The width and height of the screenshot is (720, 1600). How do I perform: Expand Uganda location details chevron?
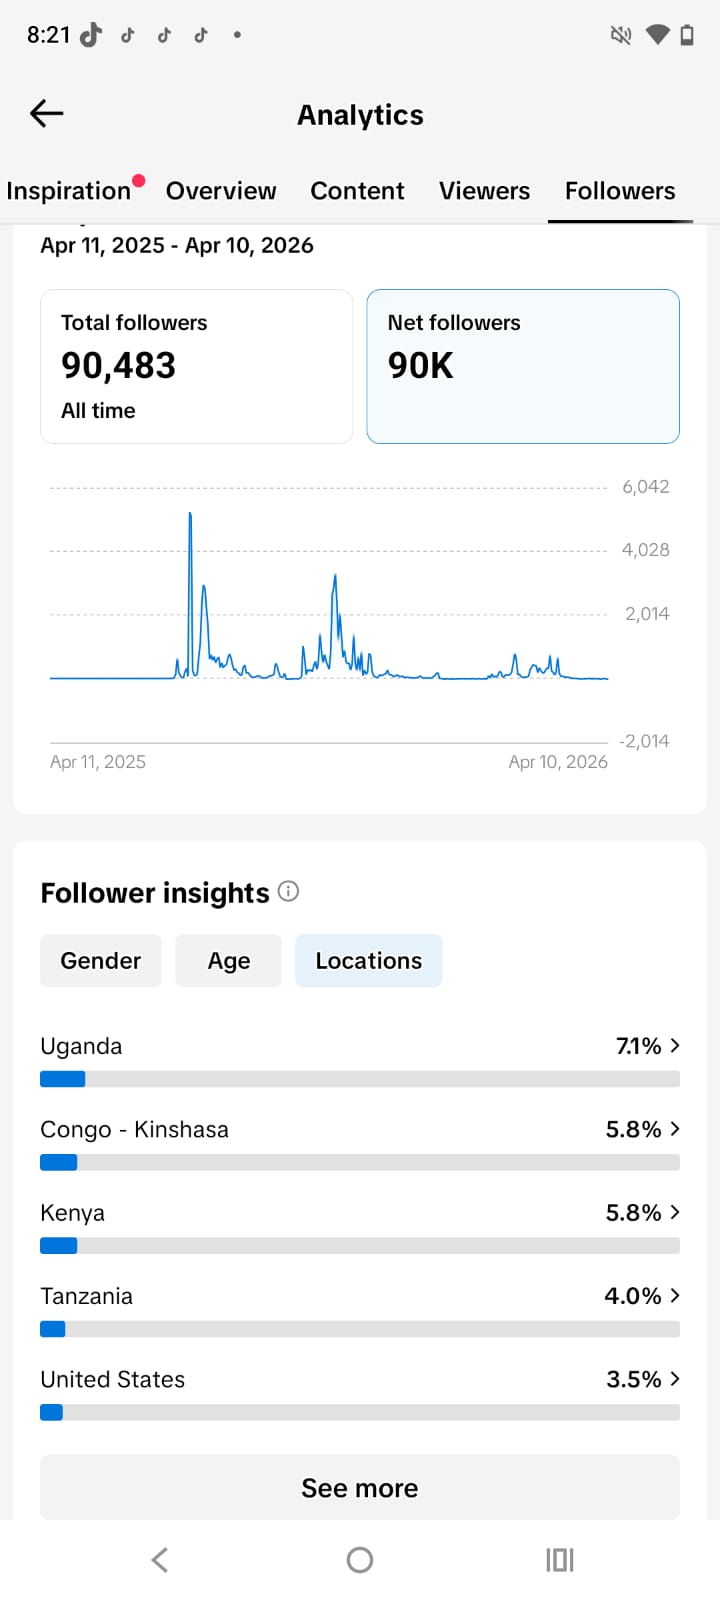(675, 1045)
